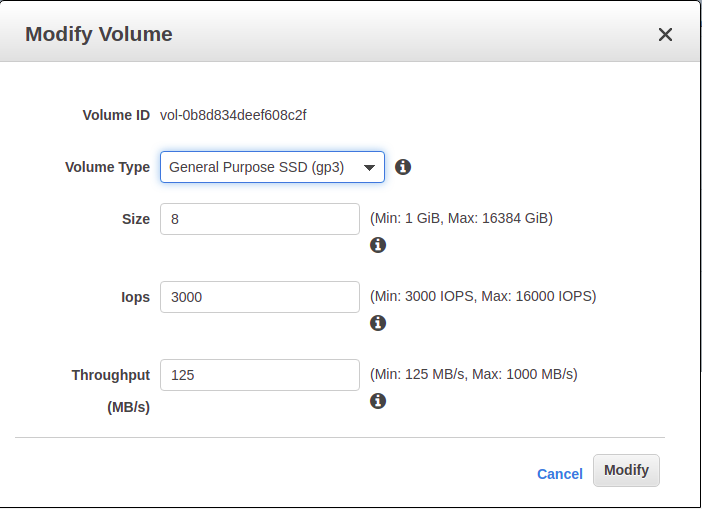Viewport: 702px width, 509px height.
Task: Click the Cancel link
Action: [x=560, y=474]
